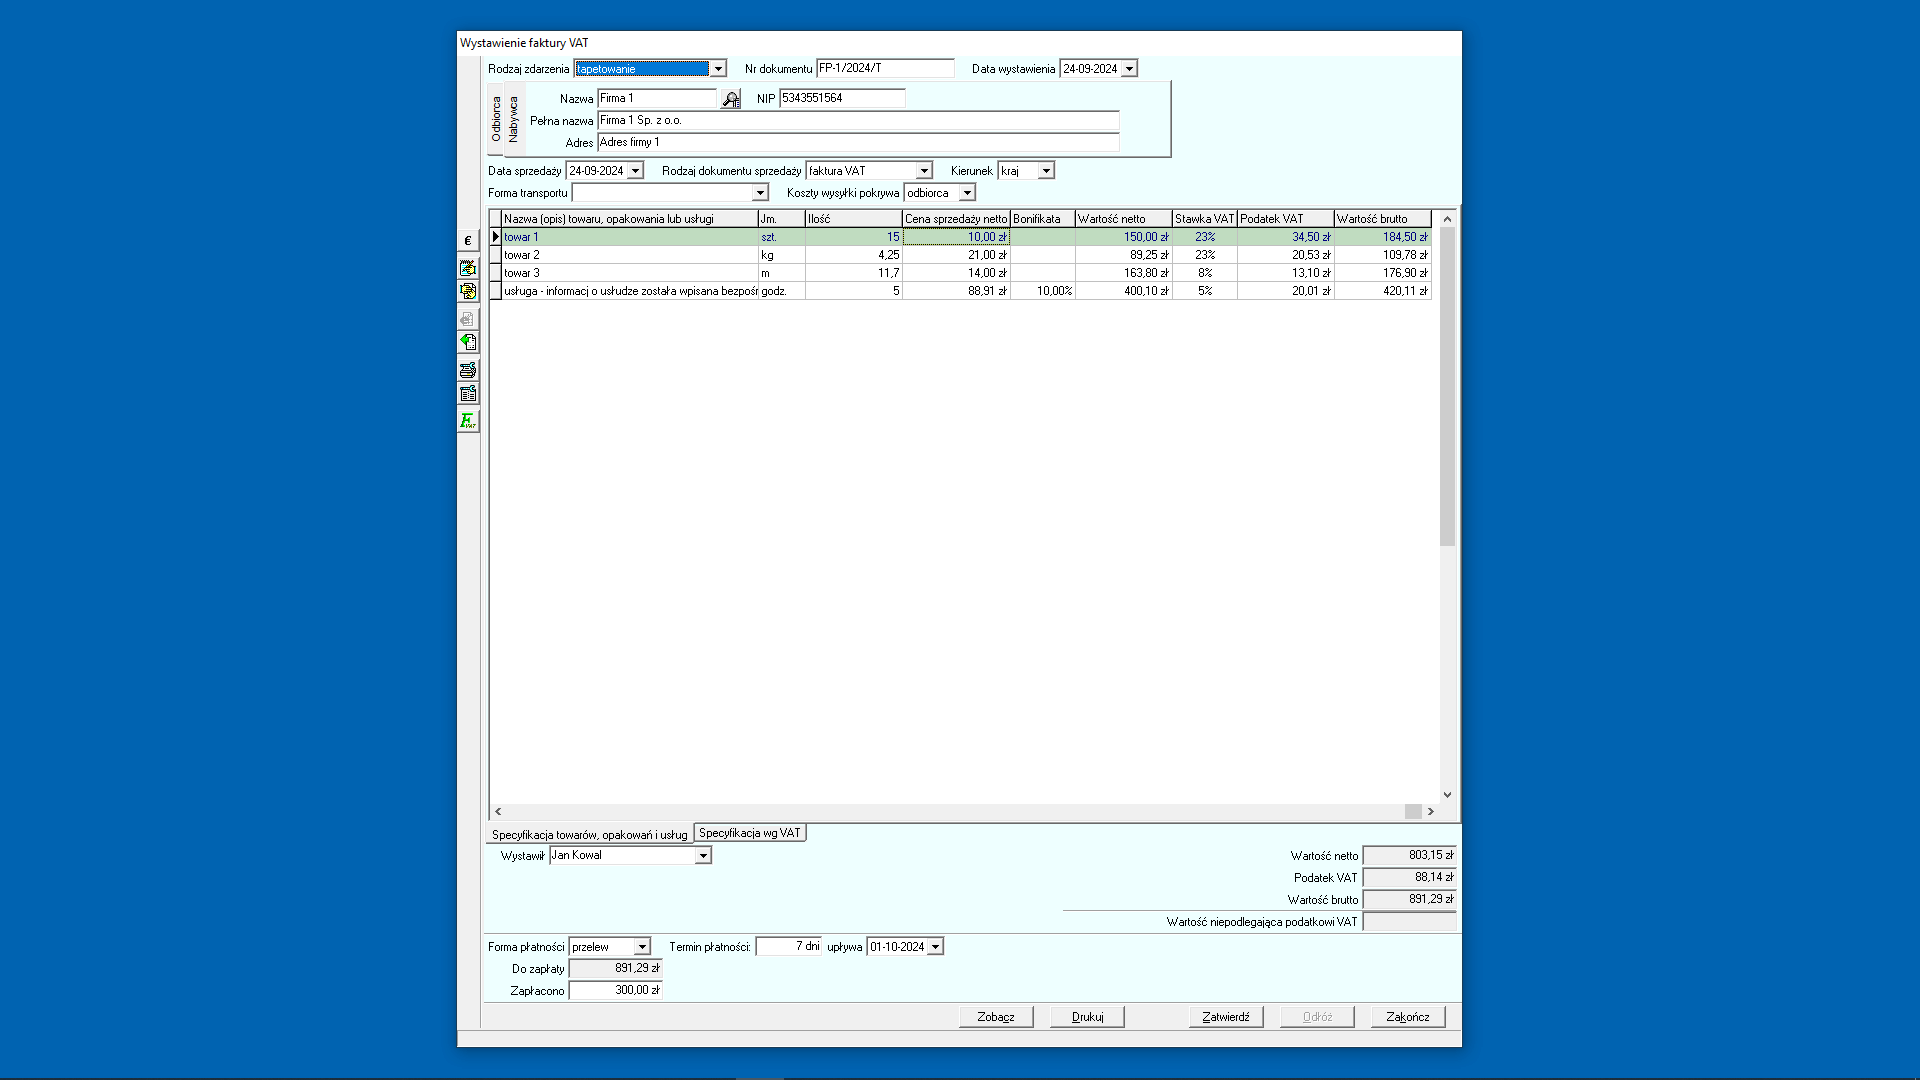Select the Forma płatności przelew dropdown
Viewport: 1920px width, 1080px height.
click(x=608, y=945)
